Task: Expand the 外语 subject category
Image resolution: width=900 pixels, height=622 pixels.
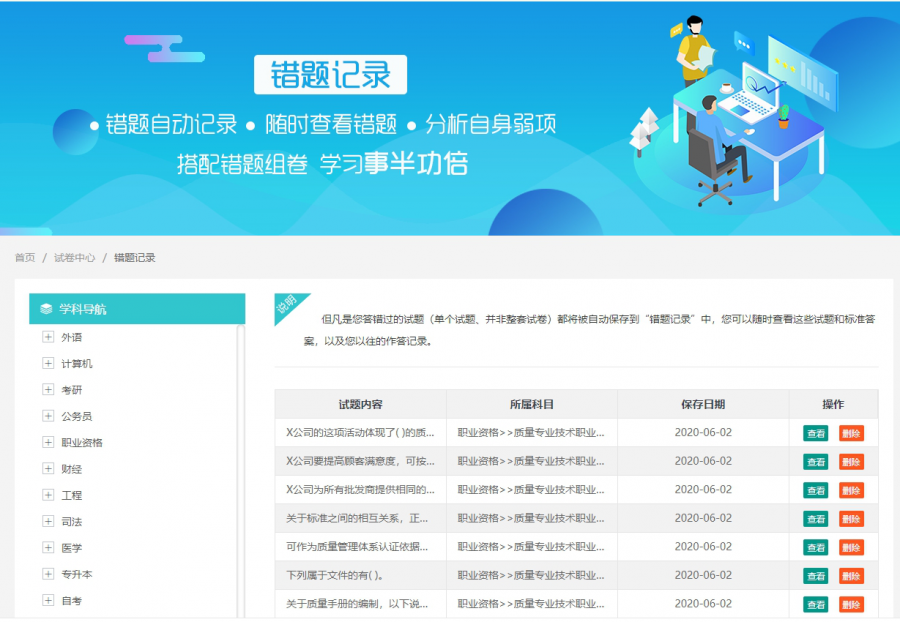Action: [48, 337]
